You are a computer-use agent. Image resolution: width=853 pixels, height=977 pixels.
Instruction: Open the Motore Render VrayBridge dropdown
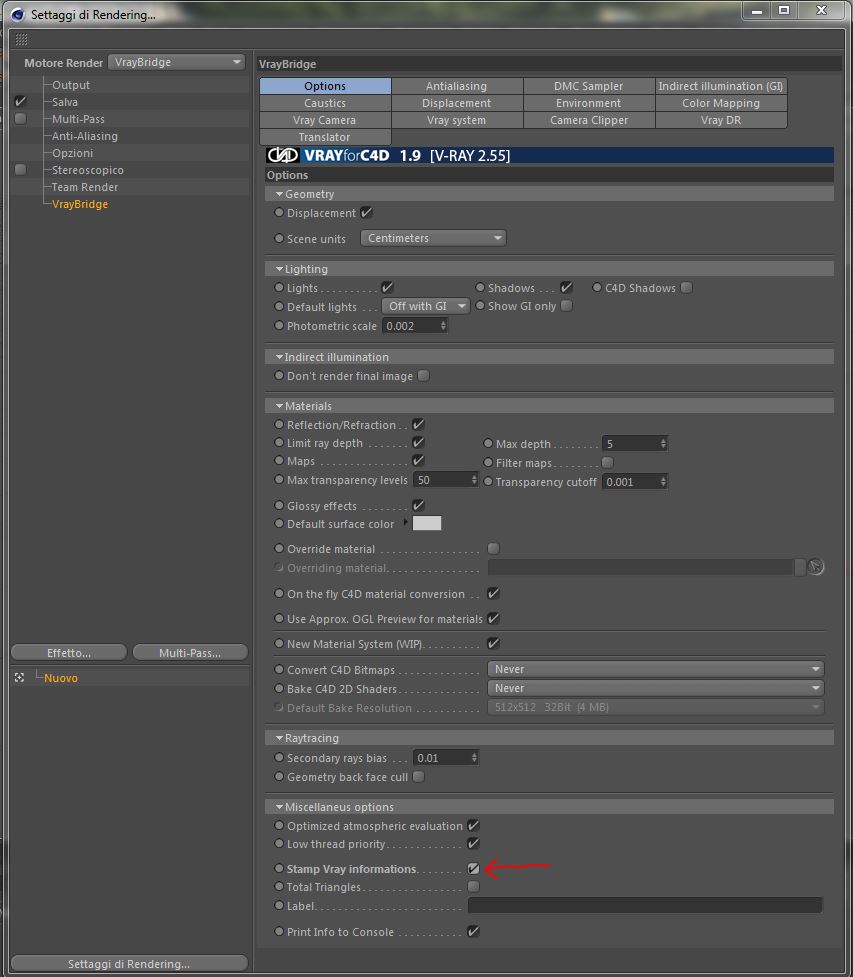click(176, 62)
